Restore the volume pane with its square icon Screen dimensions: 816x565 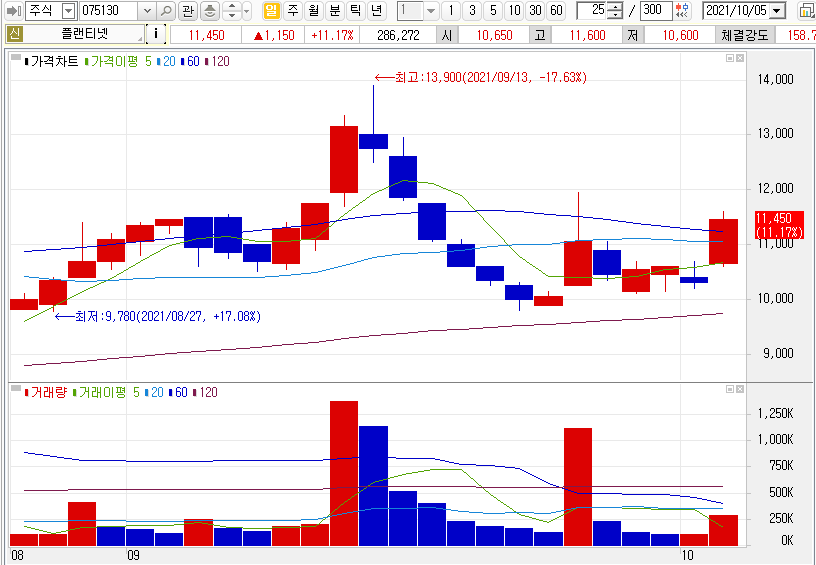tap(730, 389)
